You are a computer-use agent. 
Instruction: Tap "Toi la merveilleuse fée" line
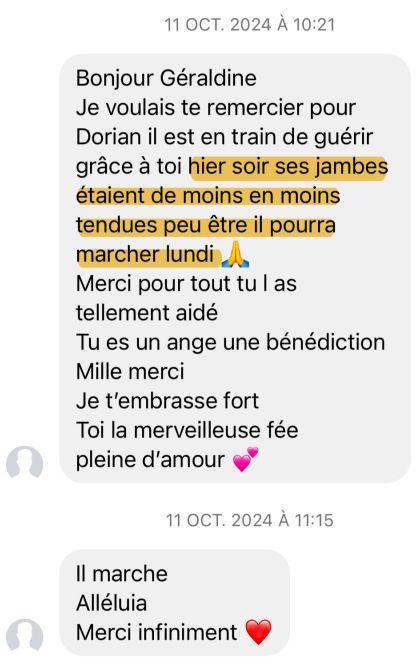point(187,430)
